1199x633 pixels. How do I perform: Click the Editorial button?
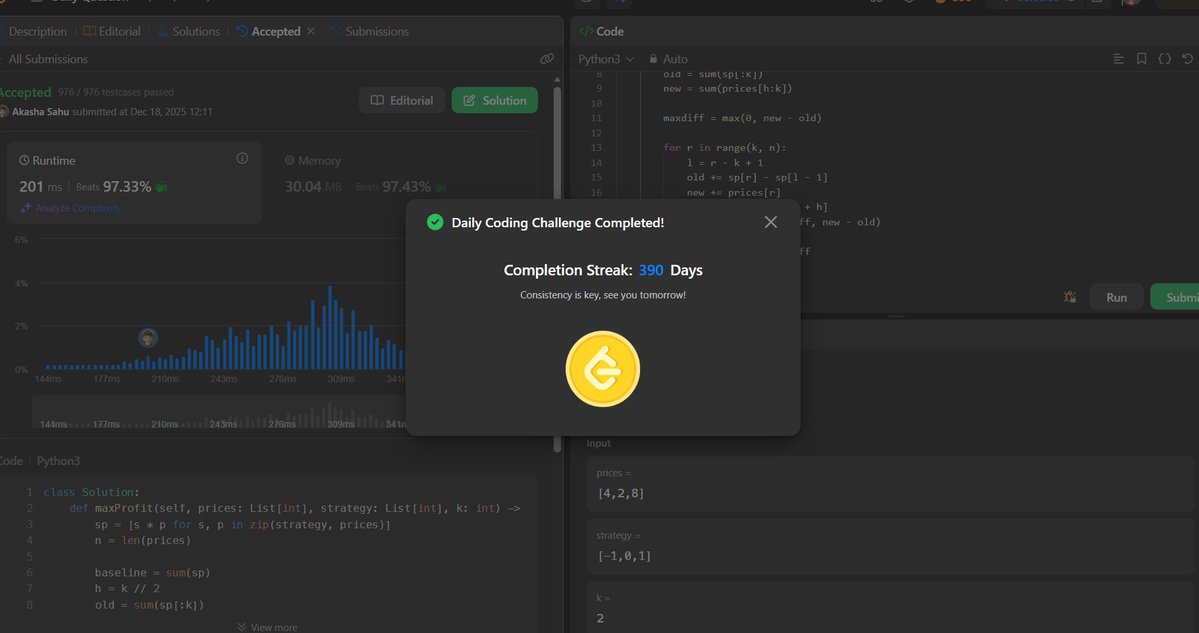click(x=401, y=100)
